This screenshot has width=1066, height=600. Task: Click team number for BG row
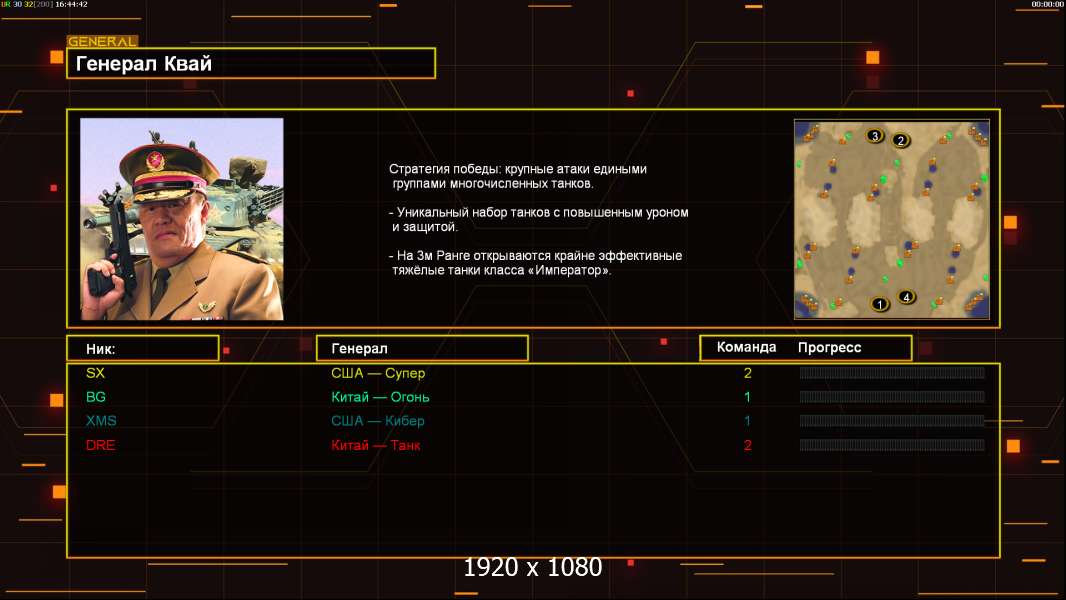tap(747, 397)
